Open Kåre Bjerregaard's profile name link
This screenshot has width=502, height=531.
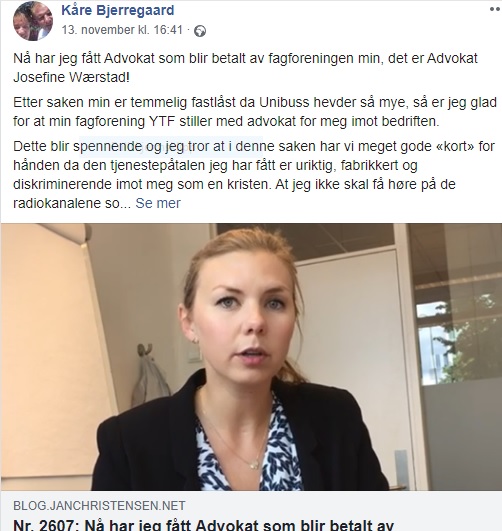(118, 10)
